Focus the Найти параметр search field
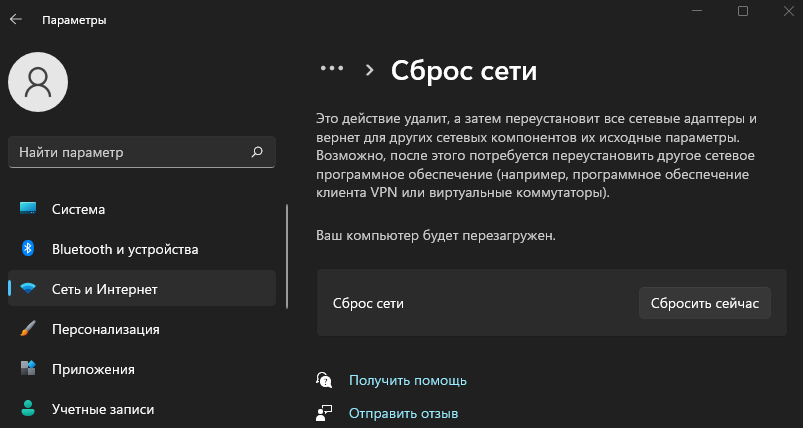This screenshot has width=803, height=428. pos(142,152)
